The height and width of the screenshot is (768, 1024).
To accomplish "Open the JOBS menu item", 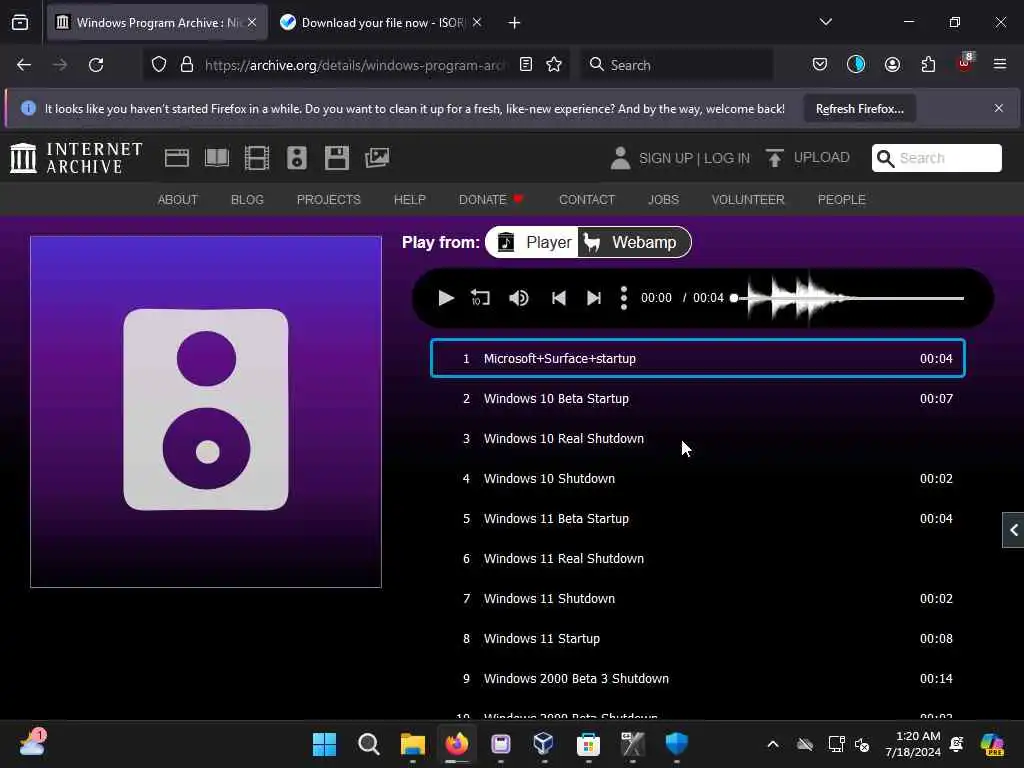I will (x=664, y=200).
